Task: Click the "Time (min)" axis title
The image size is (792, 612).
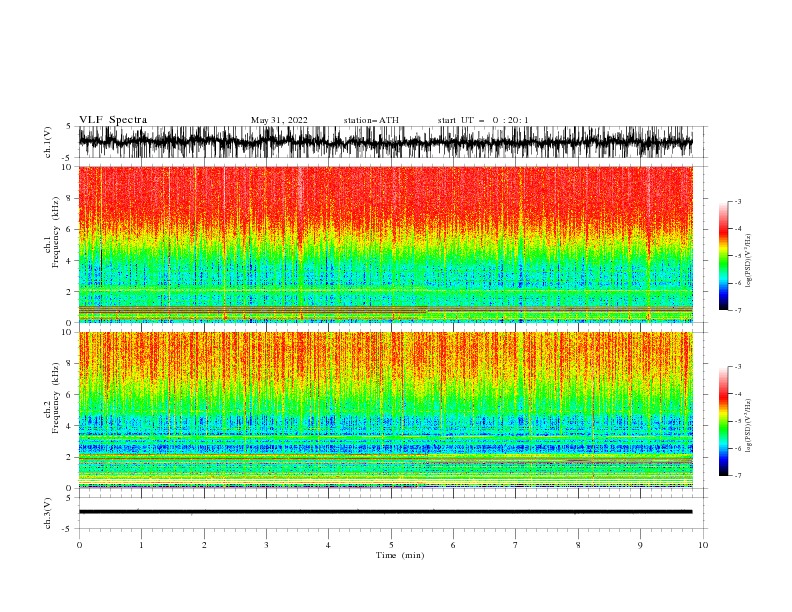Action: tap(400, 555)
